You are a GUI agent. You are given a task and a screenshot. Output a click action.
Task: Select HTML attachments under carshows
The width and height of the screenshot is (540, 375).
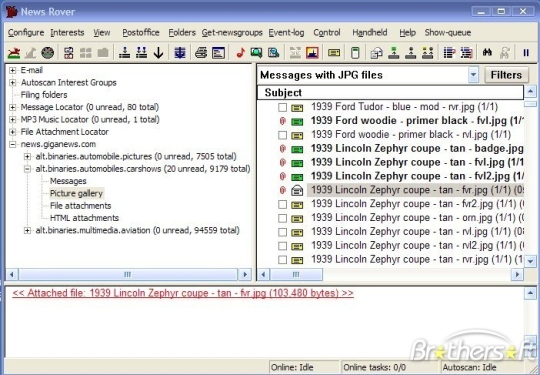point(84,218)
